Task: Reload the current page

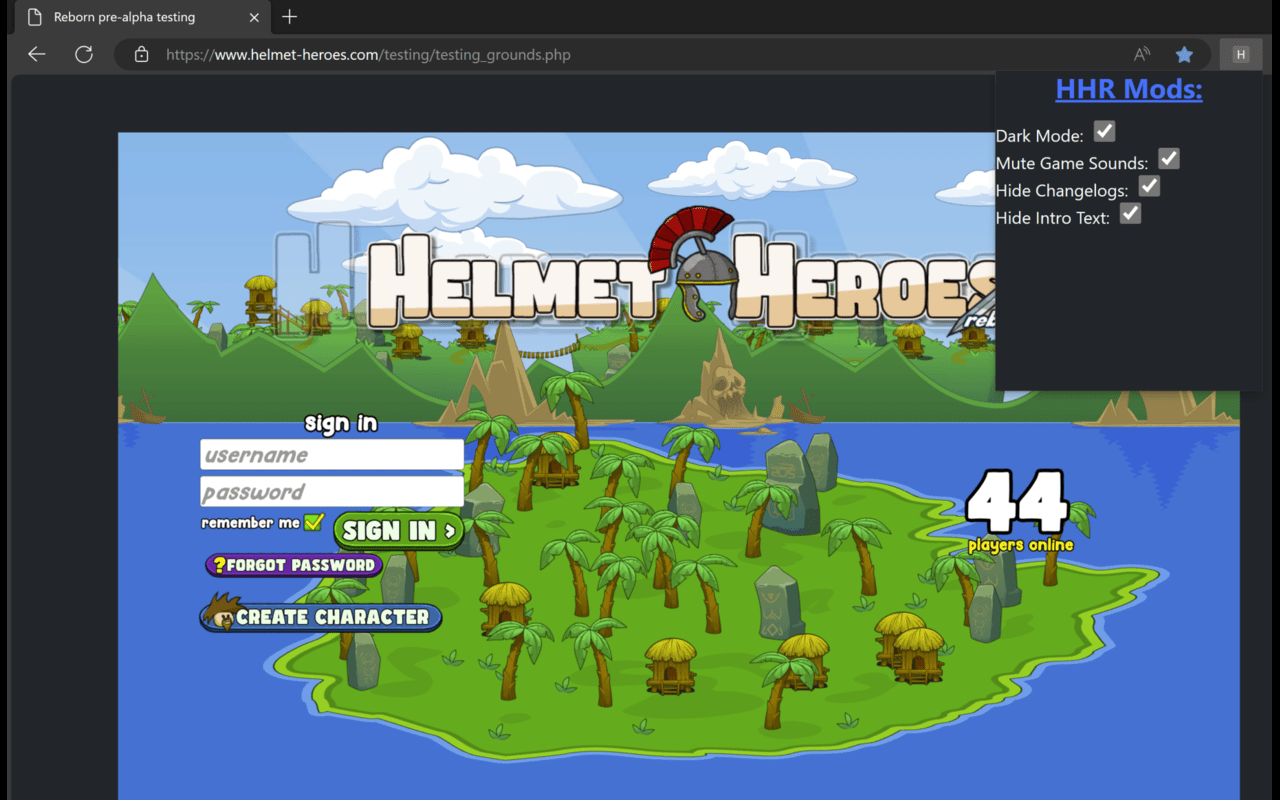Action: [x=84, y=54]
